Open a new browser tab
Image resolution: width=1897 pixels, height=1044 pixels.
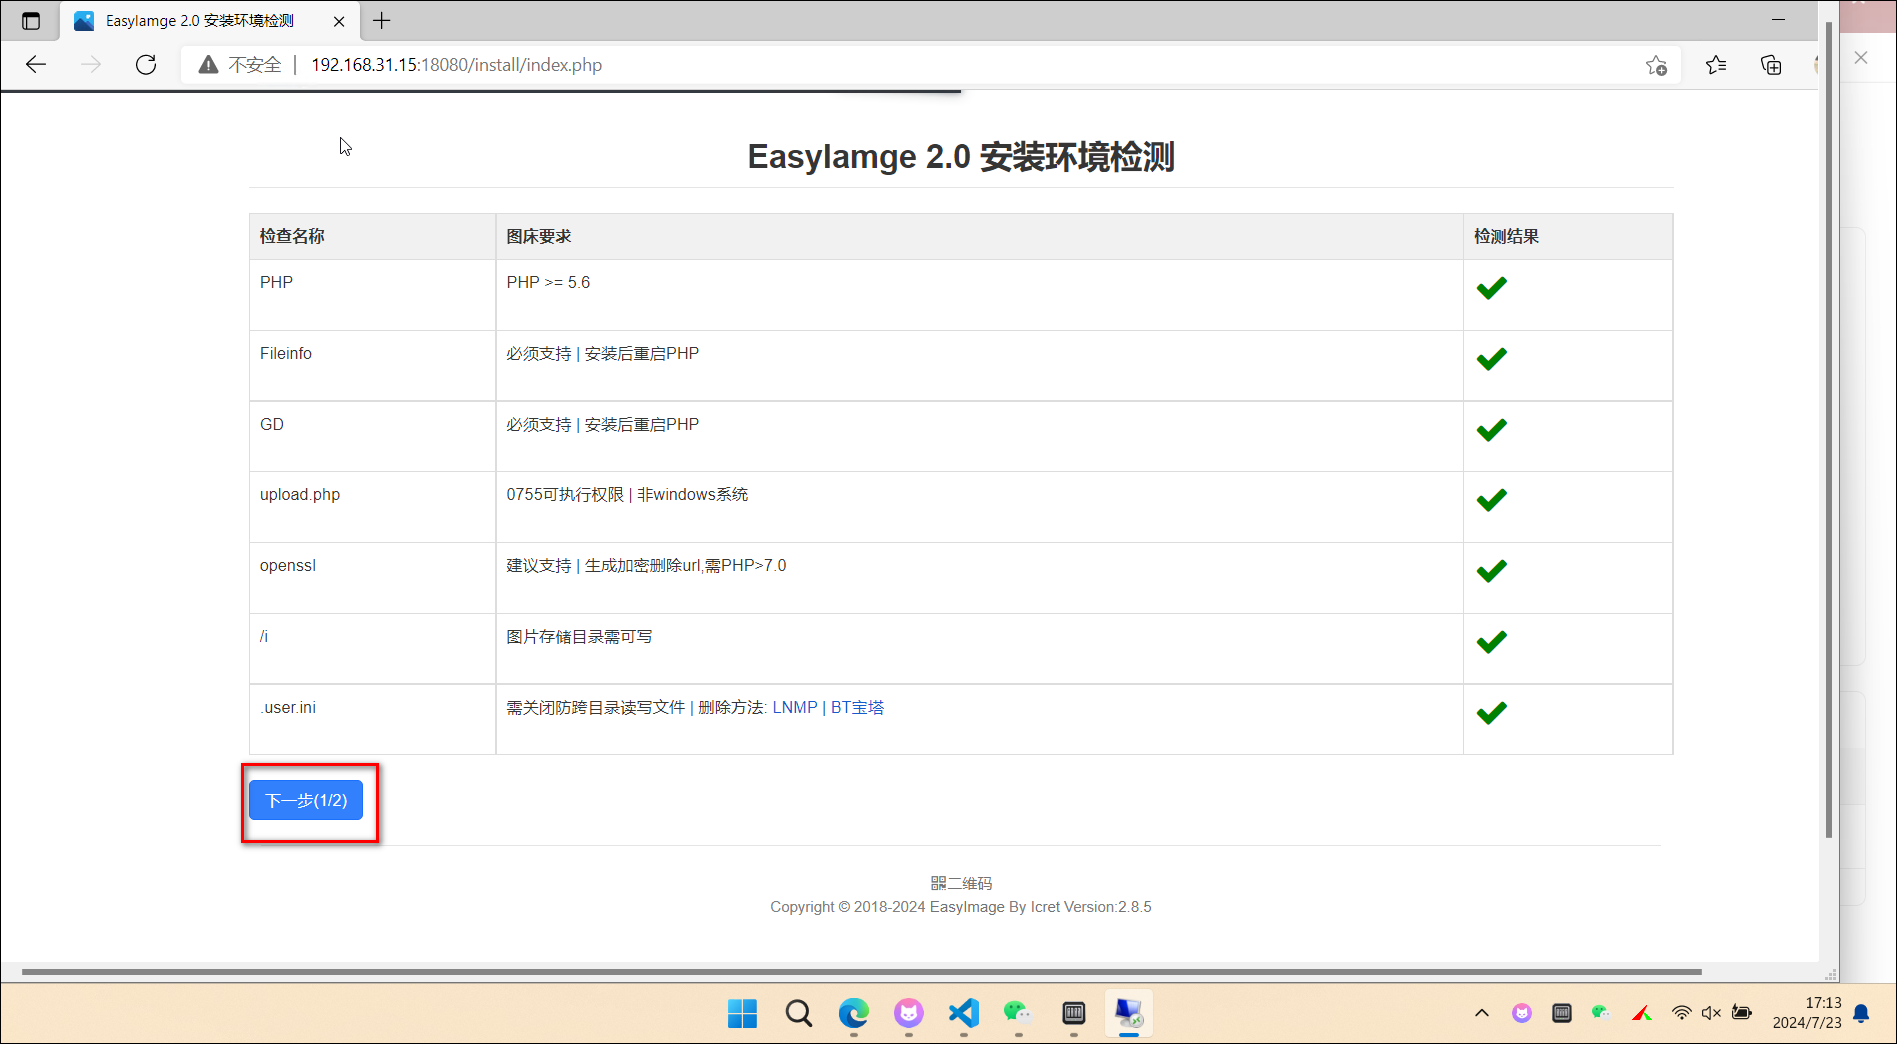coord(382,21)
